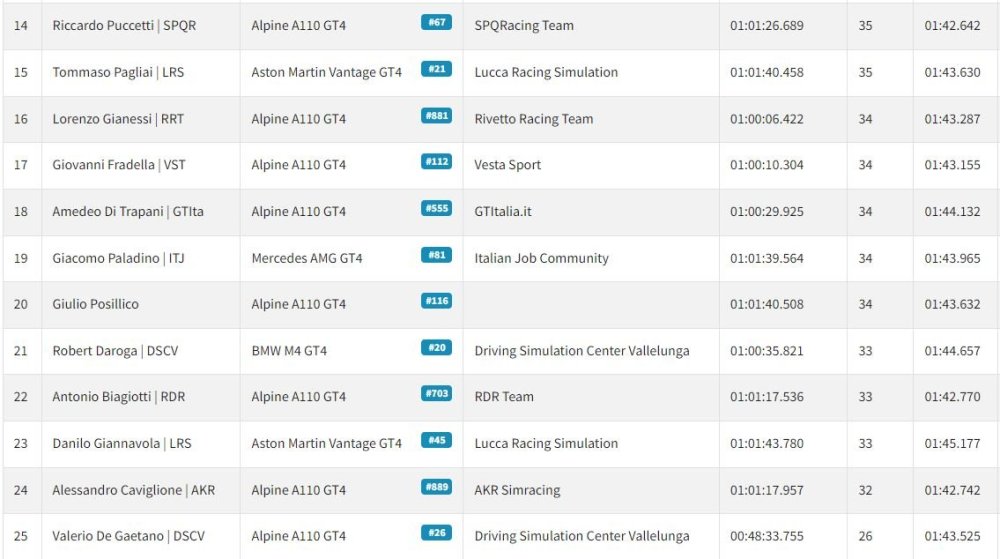Click the #881 car number badge
This screenshot has height=559, width=1000.
(x=436, y=115)
